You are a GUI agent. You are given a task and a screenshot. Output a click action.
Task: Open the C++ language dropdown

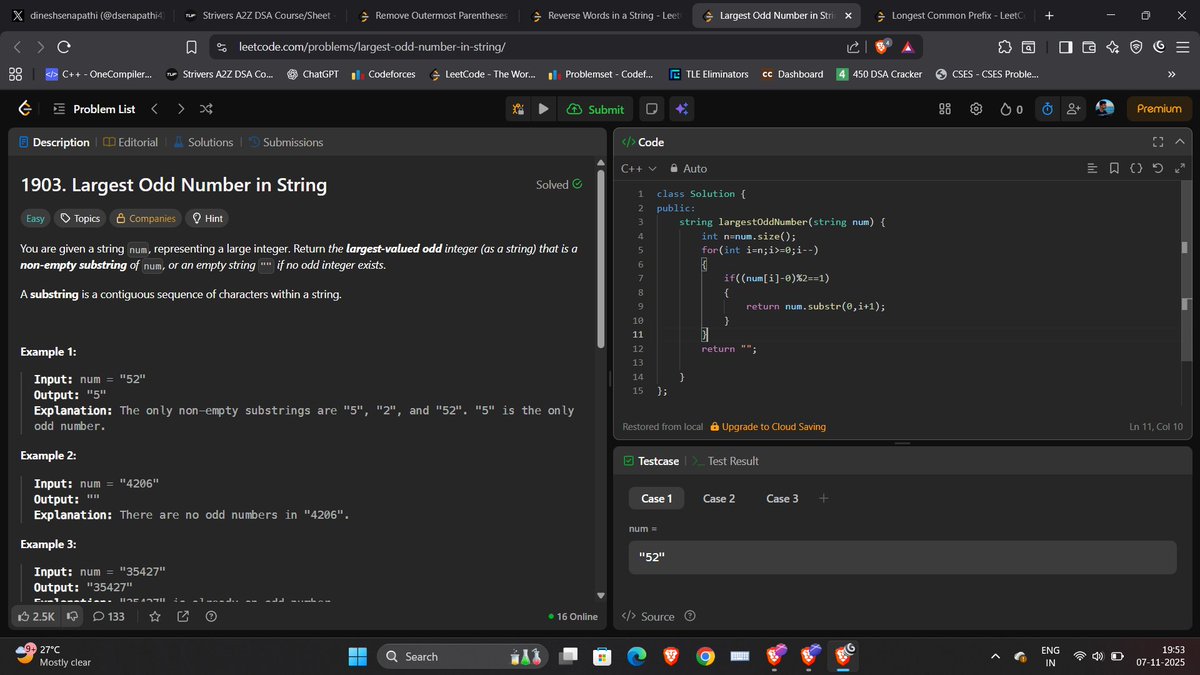639,169
